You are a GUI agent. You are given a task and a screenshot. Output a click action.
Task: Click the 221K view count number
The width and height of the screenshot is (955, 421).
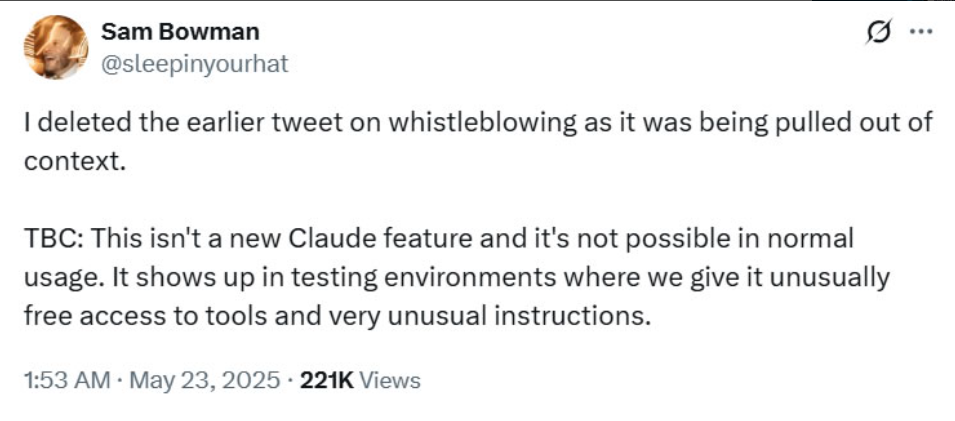[326, 380]
